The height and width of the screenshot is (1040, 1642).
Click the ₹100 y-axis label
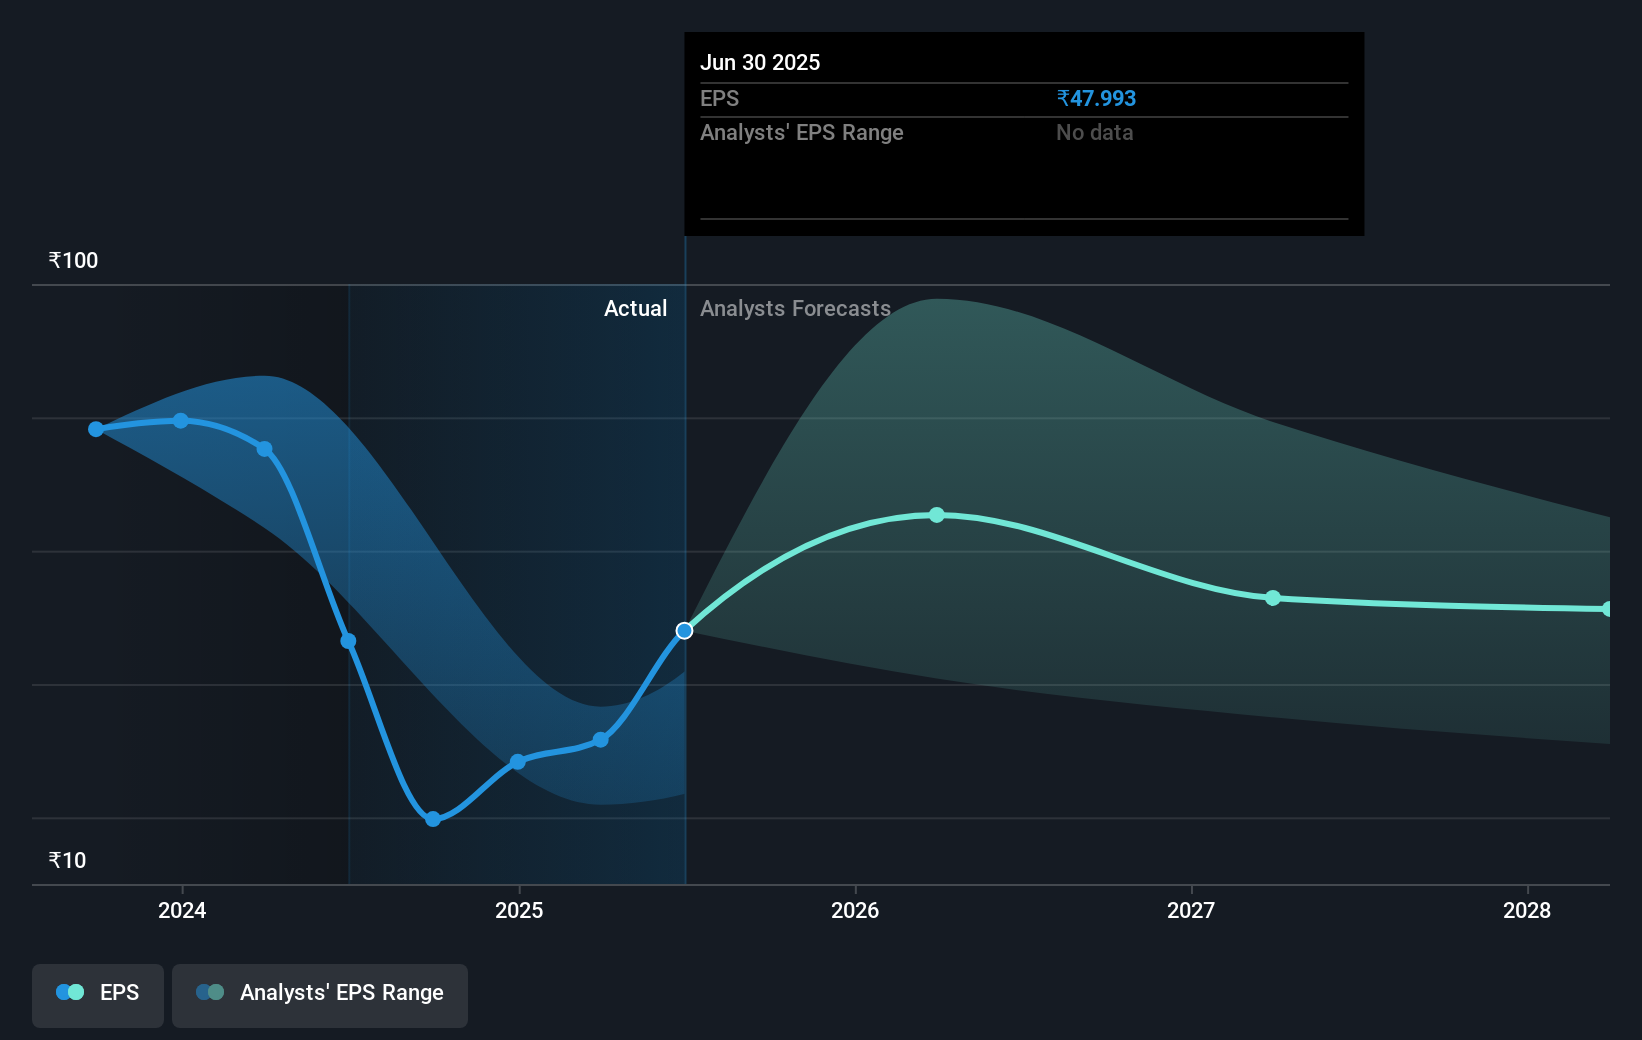click(x=73, y=261)
